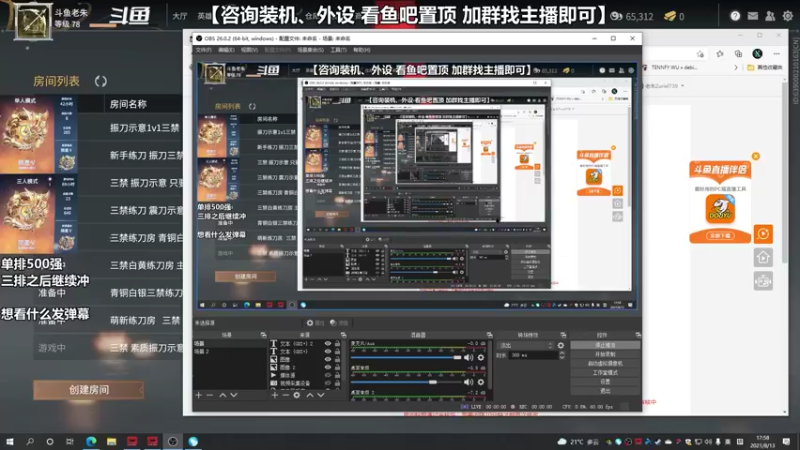This screenshot has height=450, width=800.
Task: Open the 淡出 transition dropdown
Action: click(x=526, y=345)
